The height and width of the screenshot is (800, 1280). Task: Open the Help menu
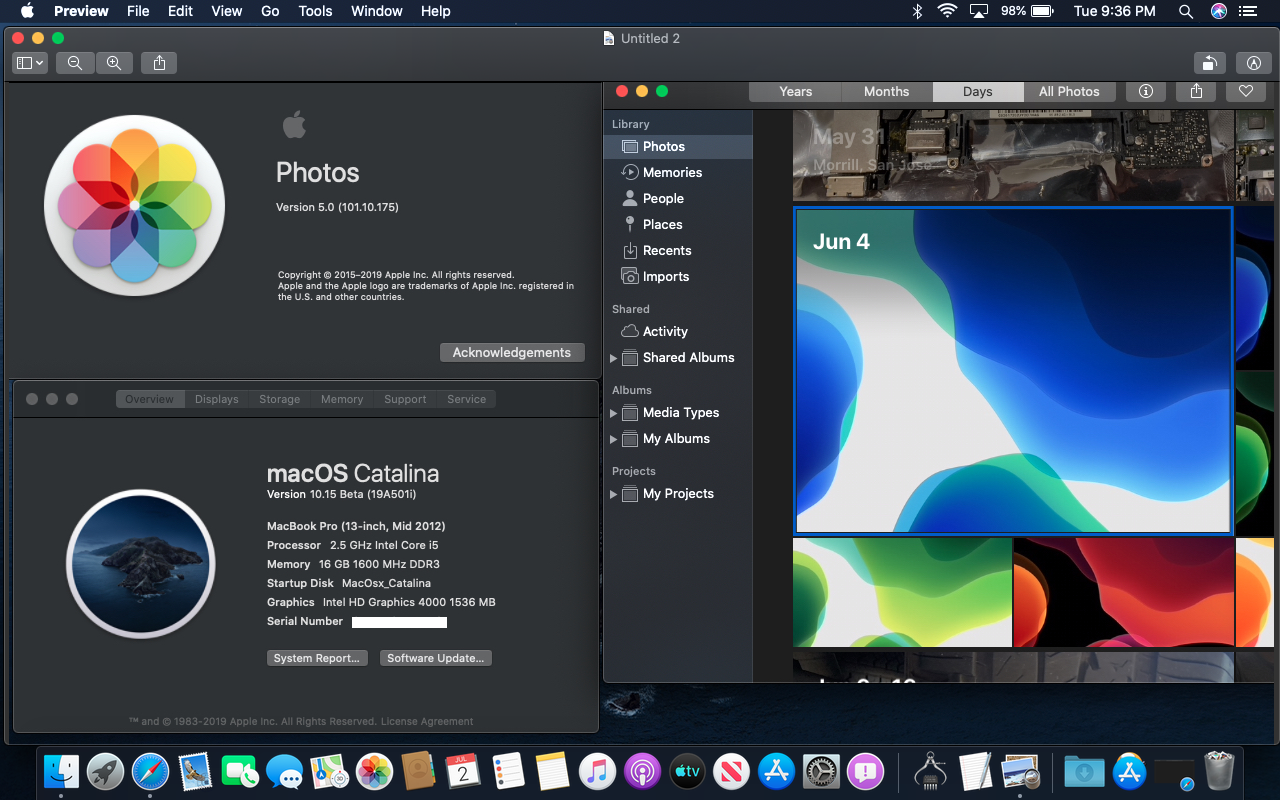point(435,11)
